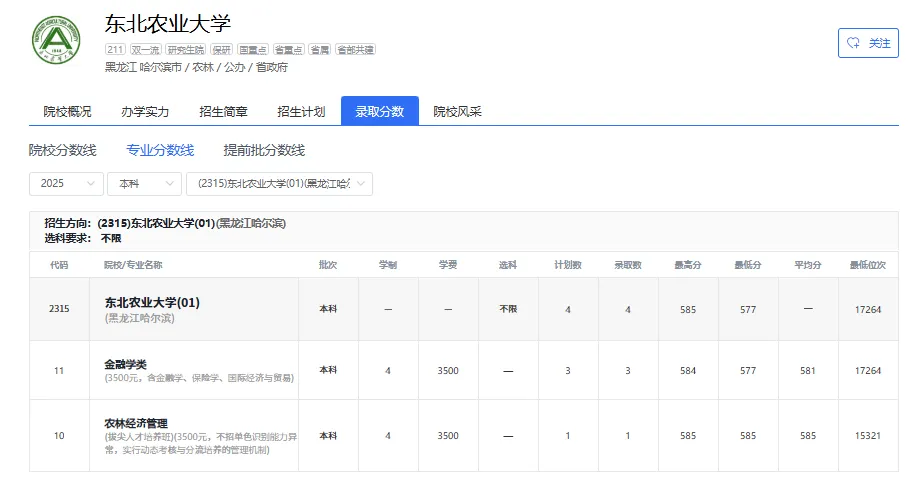Click the 录取数 column header
The width and height of the screenshot is (924, 483).
click(x=628, y=265)
